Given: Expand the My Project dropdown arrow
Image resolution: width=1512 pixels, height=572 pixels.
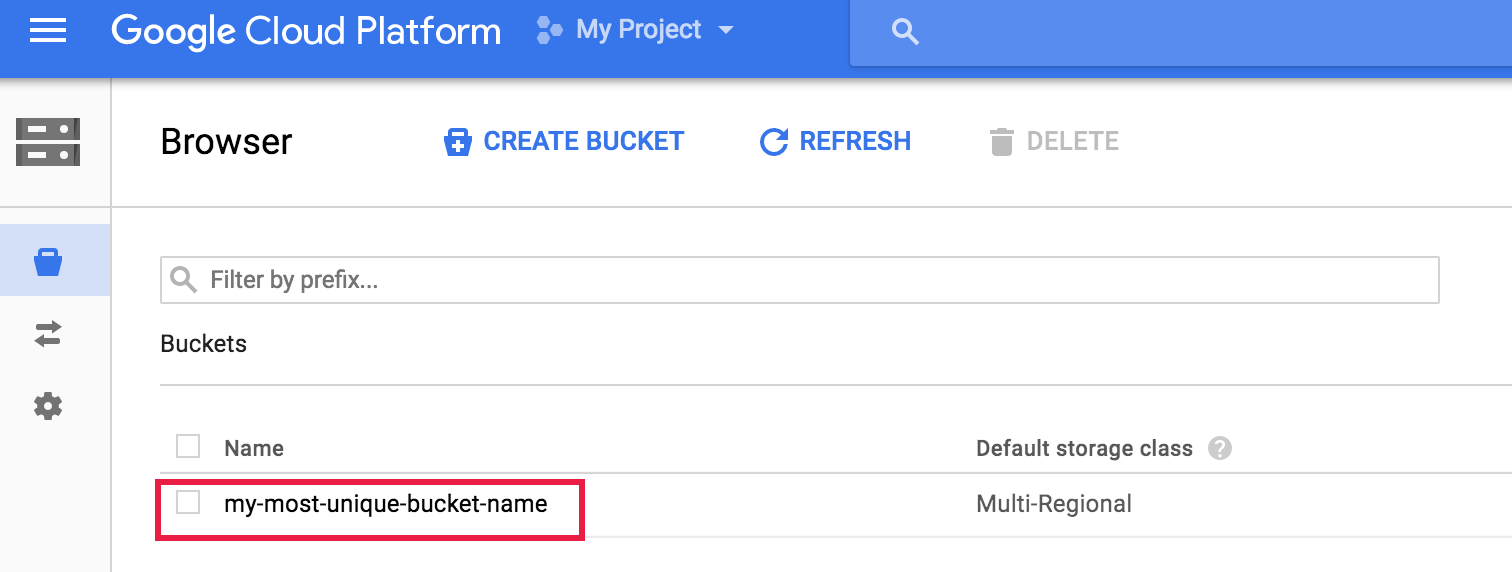Looking at the screenshot, I should pos(726,30).
